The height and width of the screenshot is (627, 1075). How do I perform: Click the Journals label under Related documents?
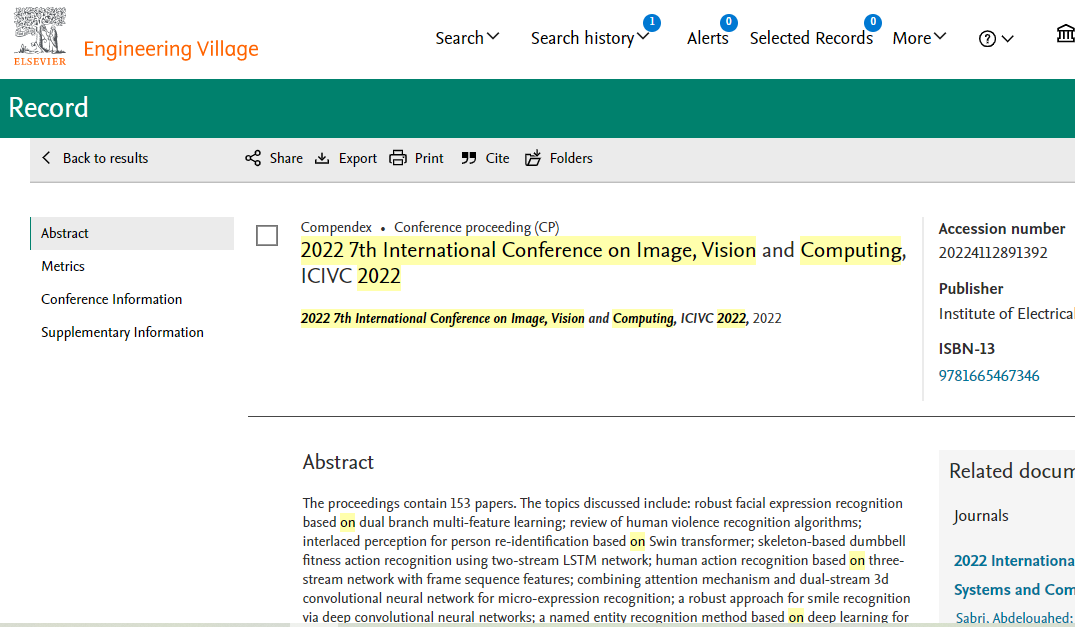980,516
